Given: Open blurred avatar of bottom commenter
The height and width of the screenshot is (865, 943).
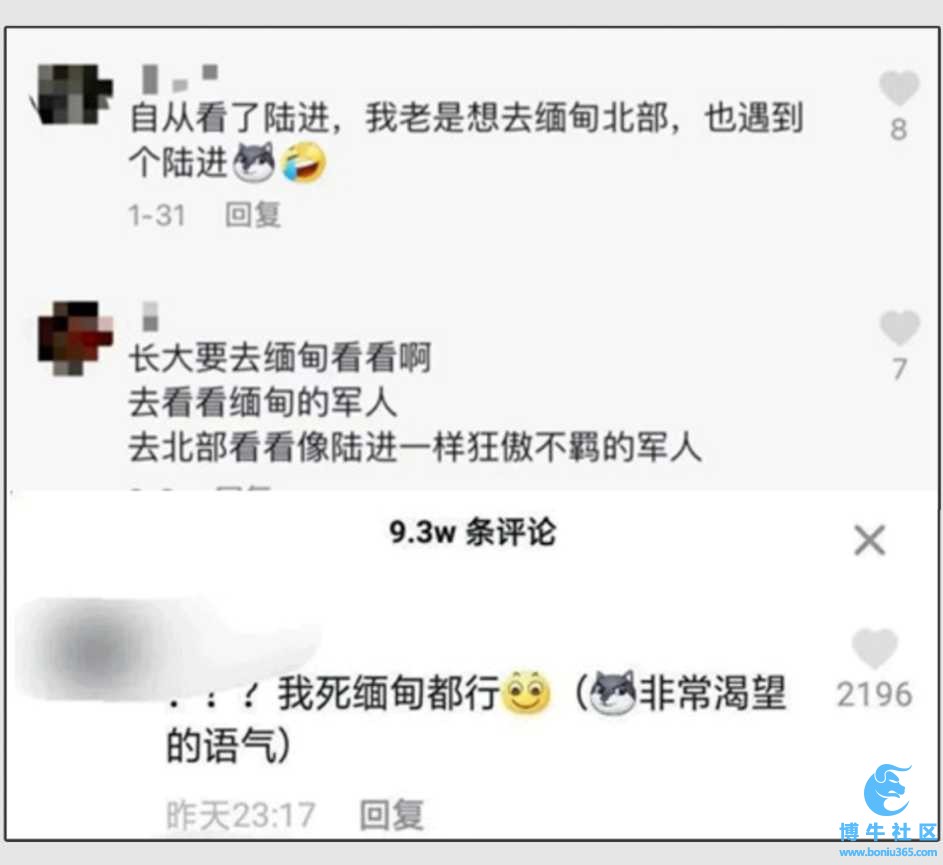Looking at the screenshot, I should coord(96,650).
